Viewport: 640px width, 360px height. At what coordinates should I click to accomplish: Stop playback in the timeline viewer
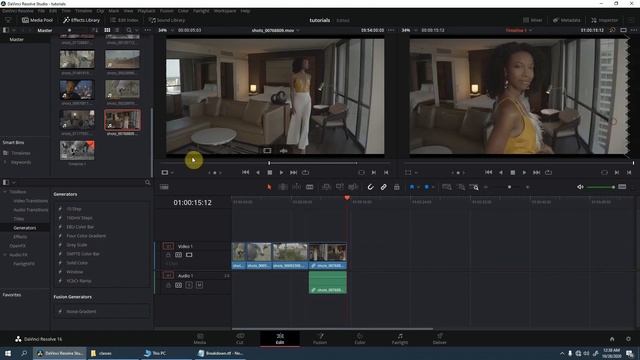point(513,173)
